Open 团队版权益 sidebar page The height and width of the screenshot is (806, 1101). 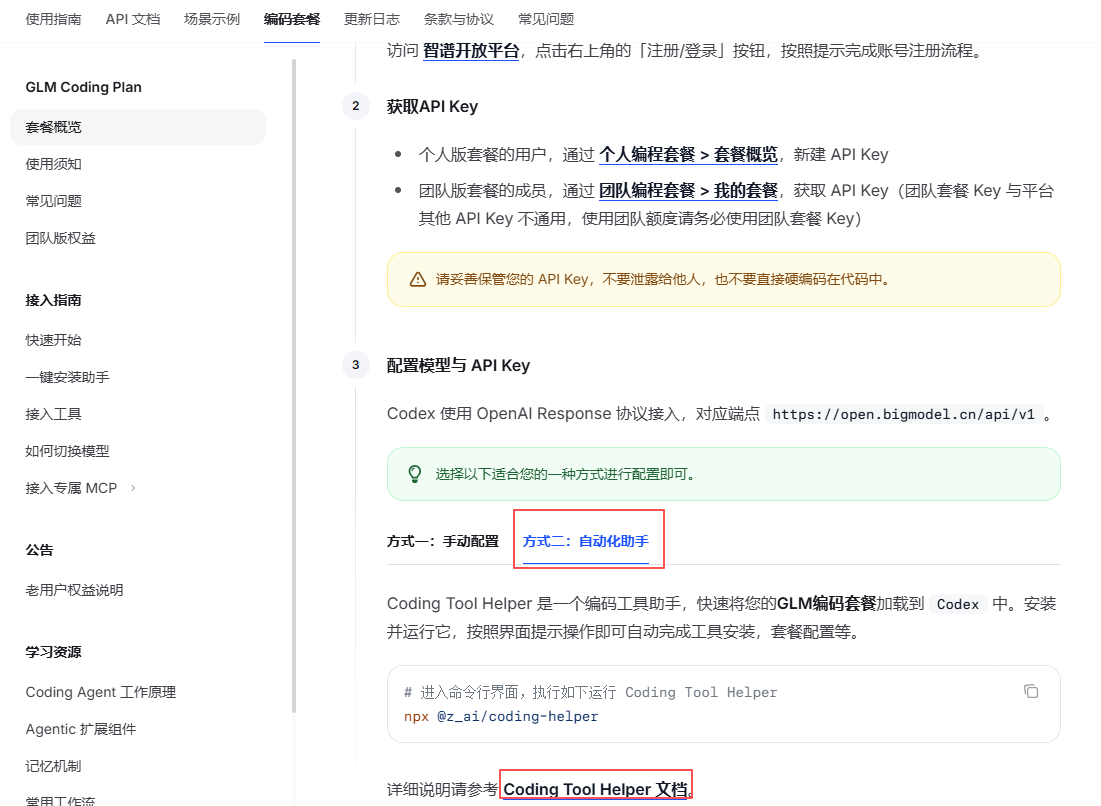(60, 238)
